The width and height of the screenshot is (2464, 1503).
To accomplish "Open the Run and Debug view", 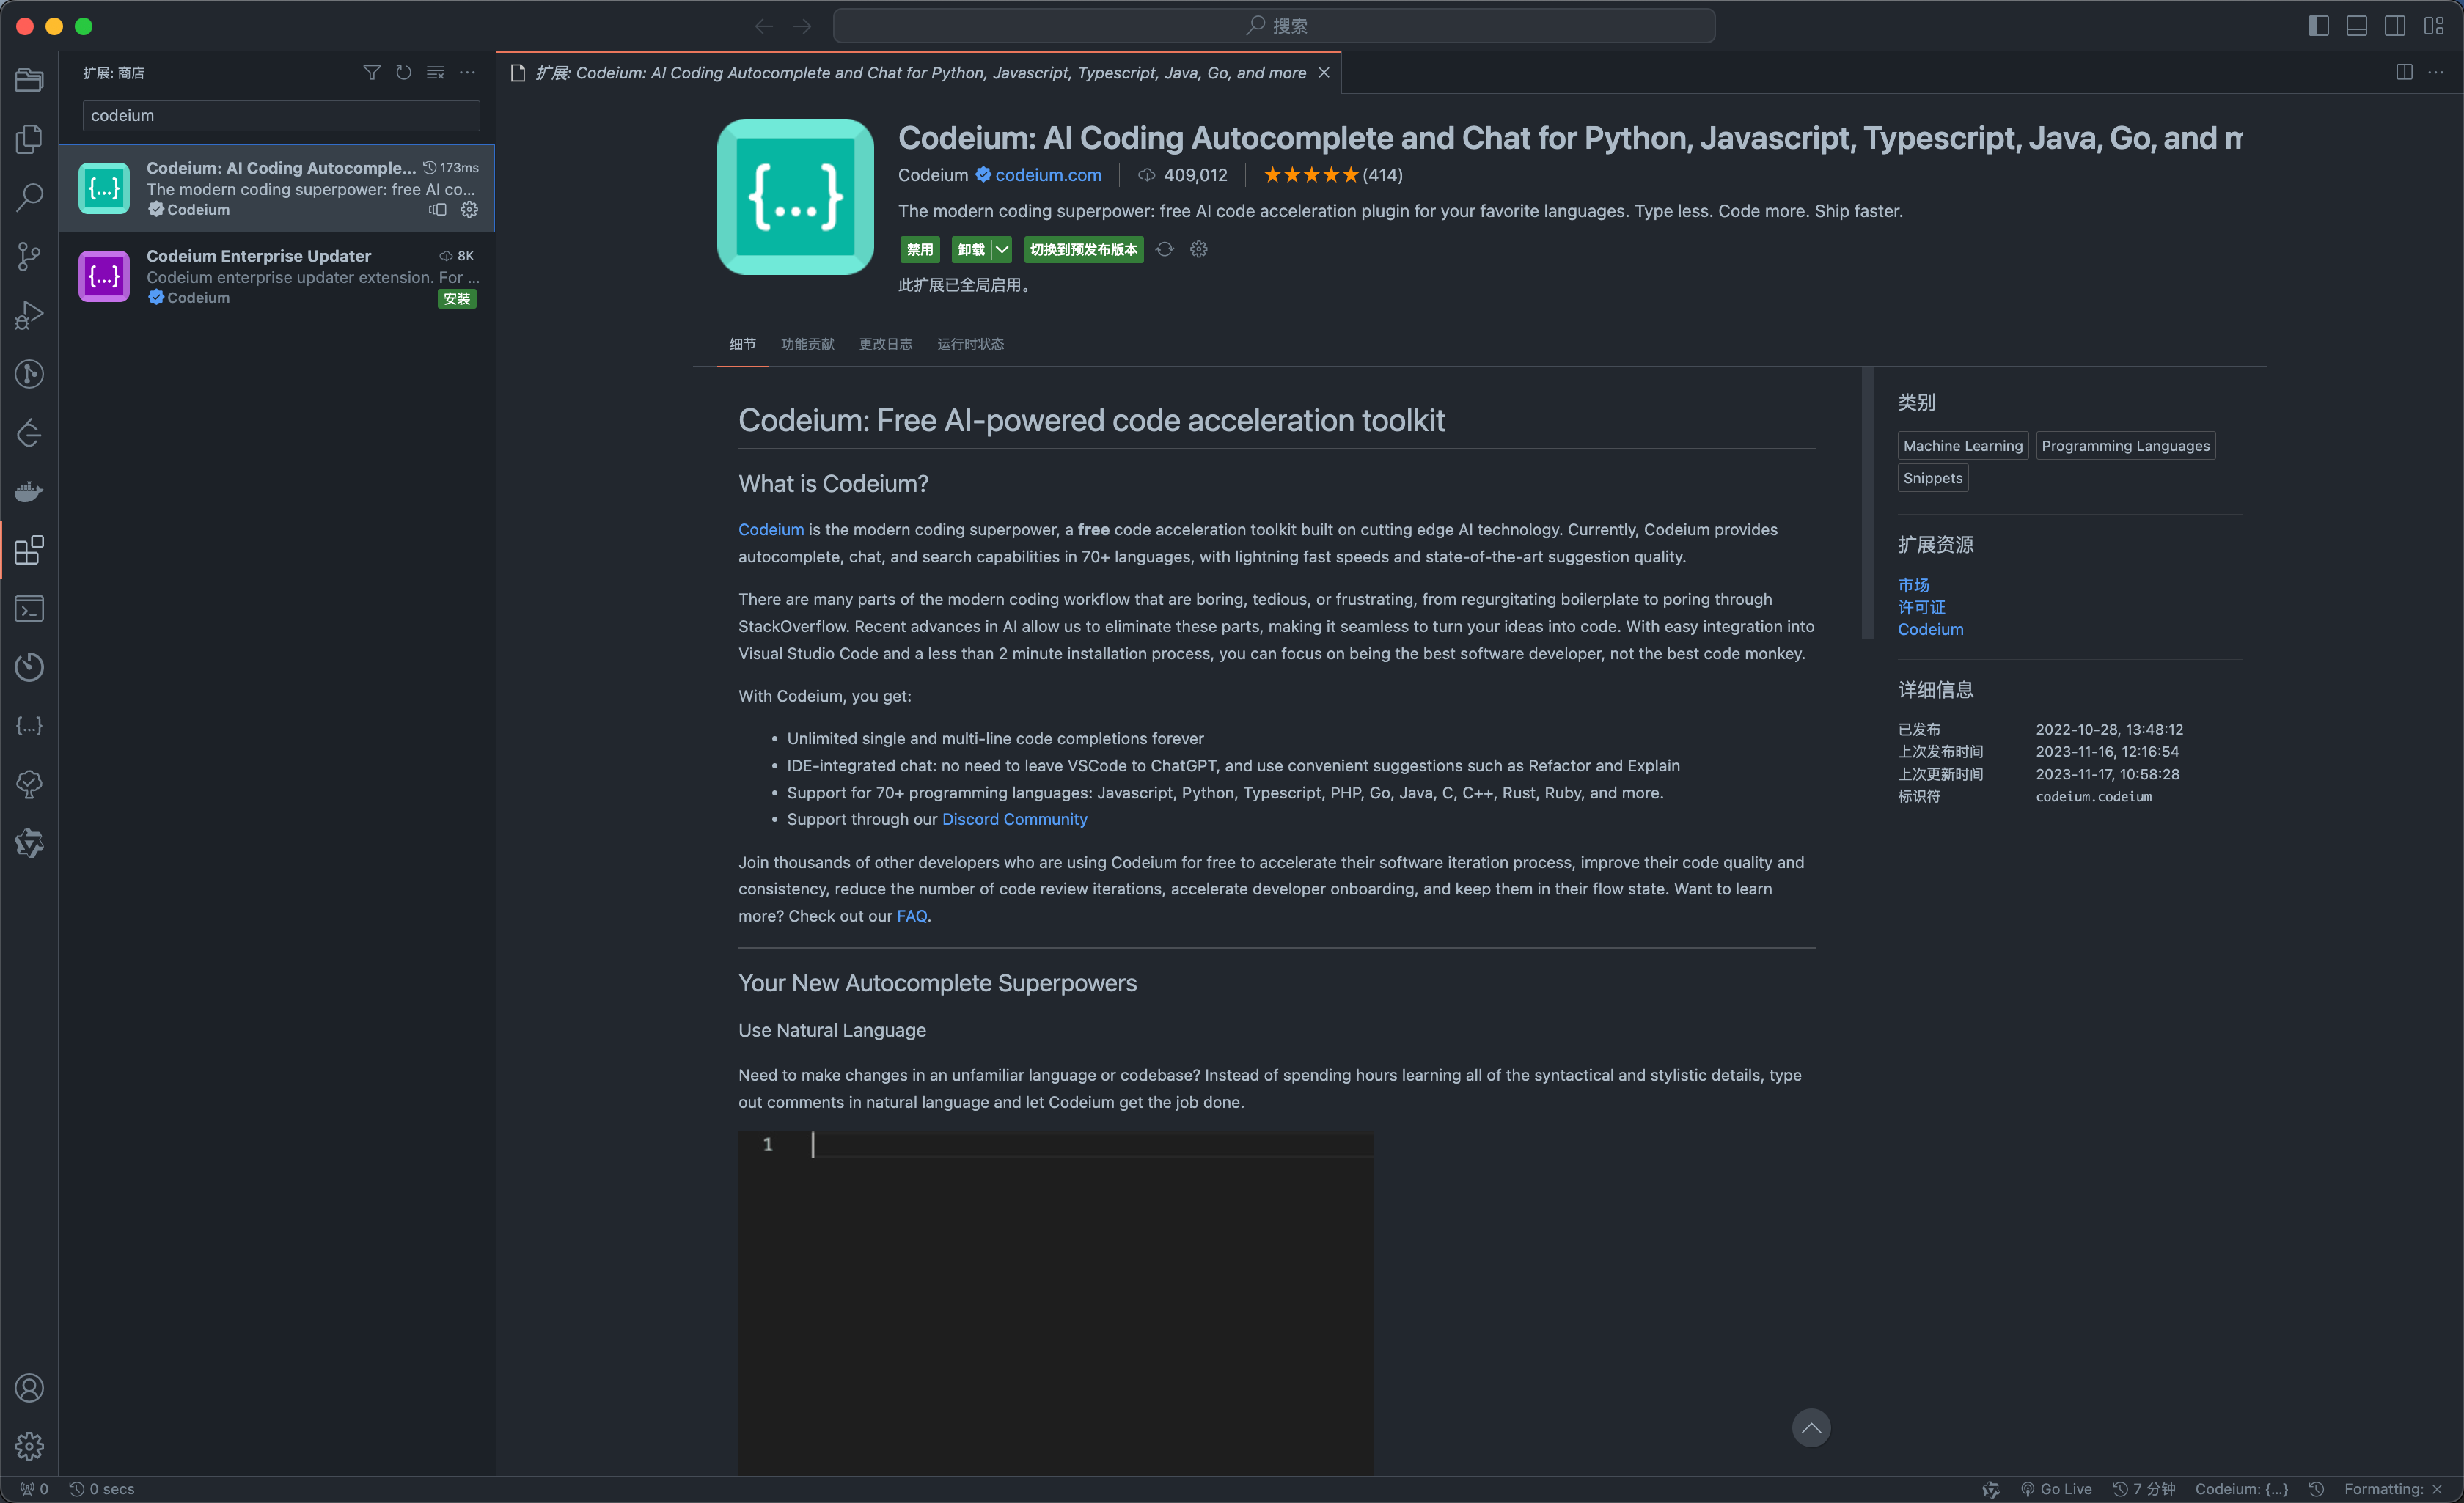I will pos(29,315).
